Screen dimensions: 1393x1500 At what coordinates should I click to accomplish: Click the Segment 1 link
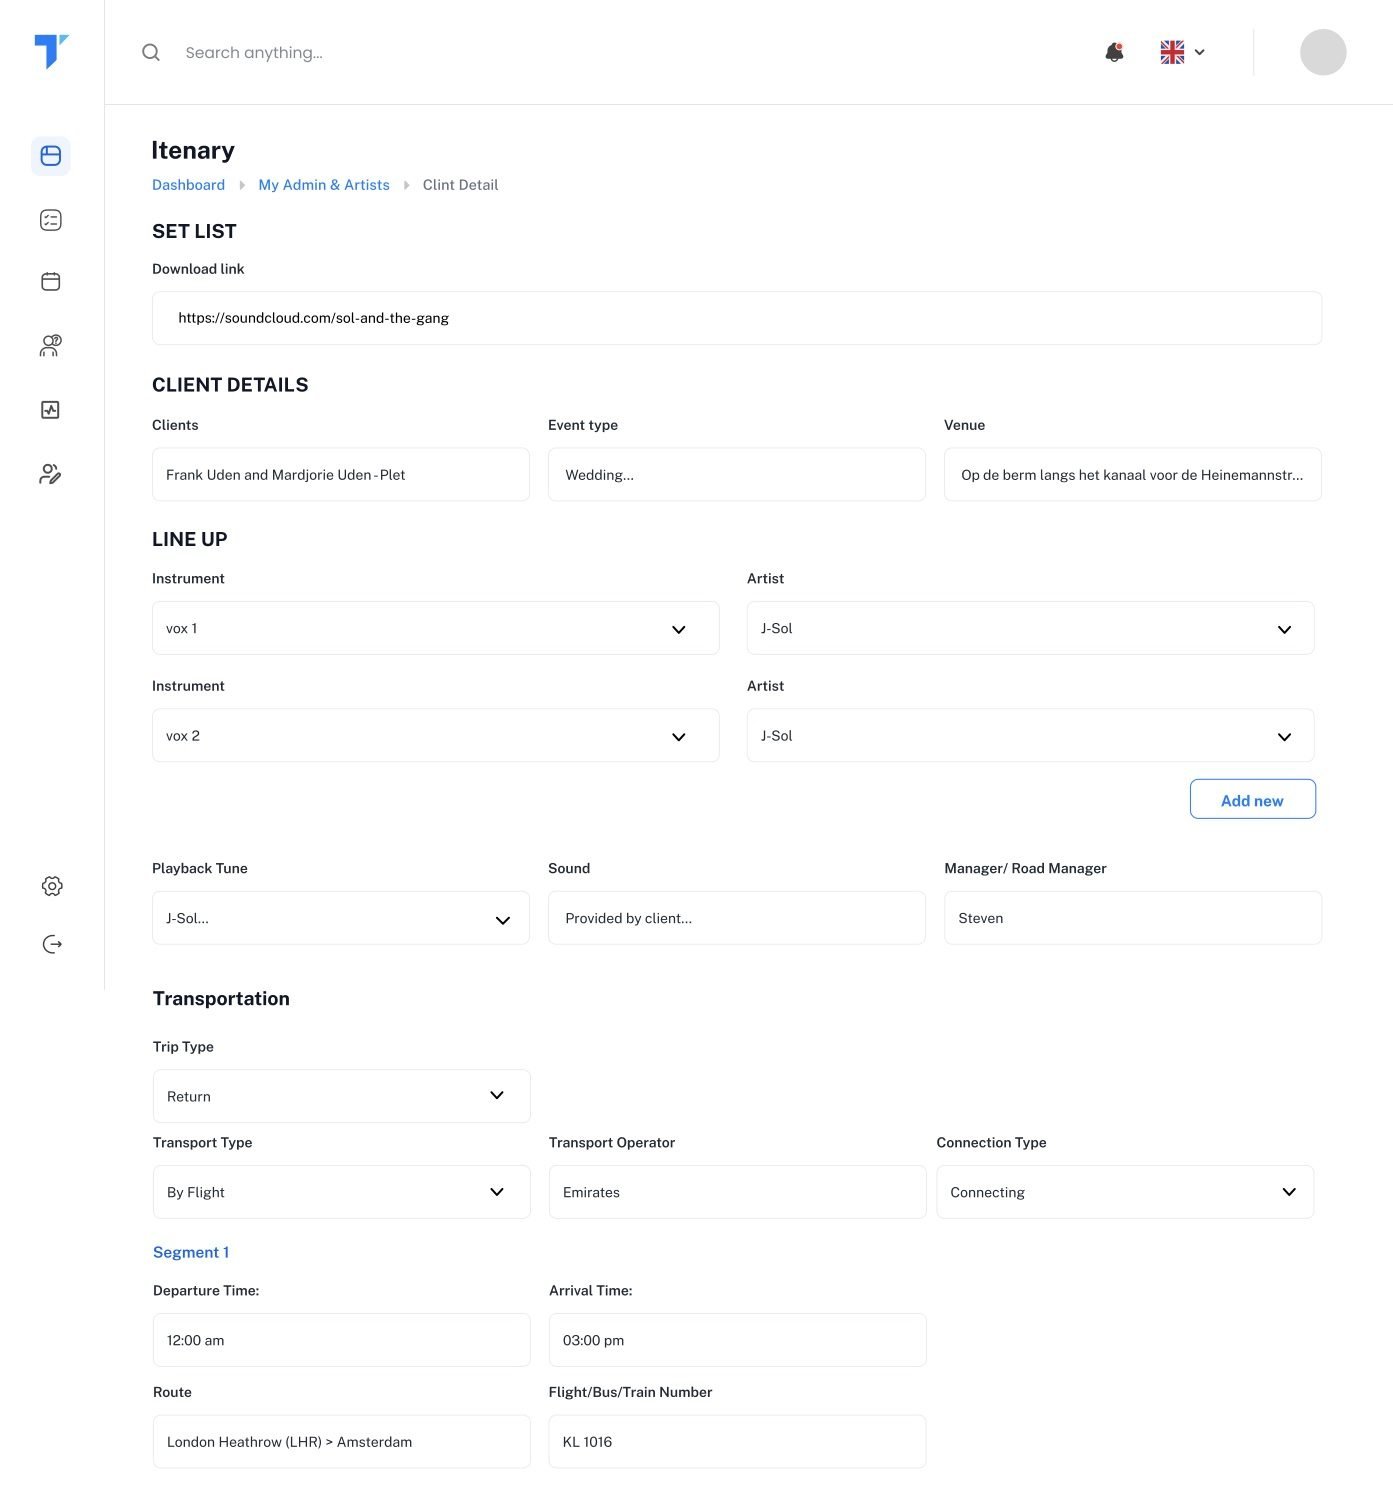pyautogui.click(x=191, y=1252)
